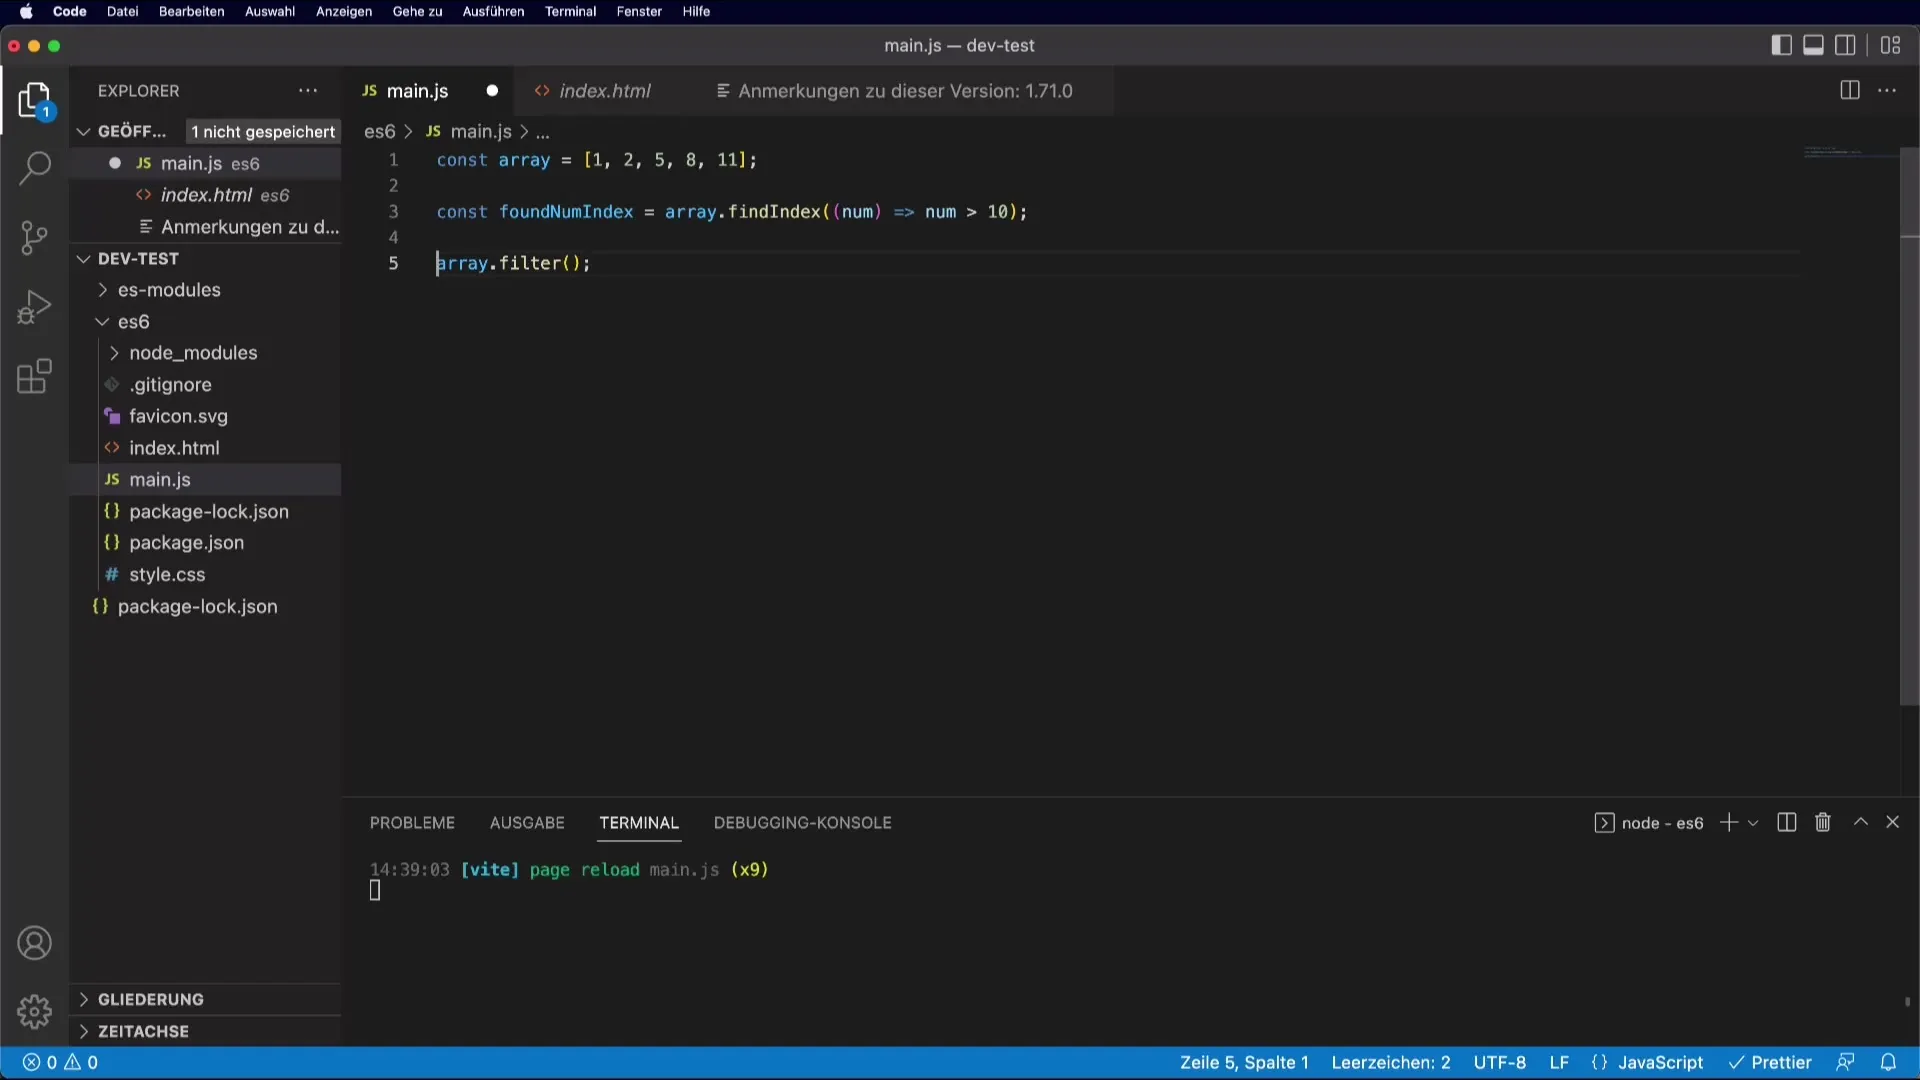Maximize the panel size with caret icon
Viewport: 1920px width, 1080px height.
1861,822
